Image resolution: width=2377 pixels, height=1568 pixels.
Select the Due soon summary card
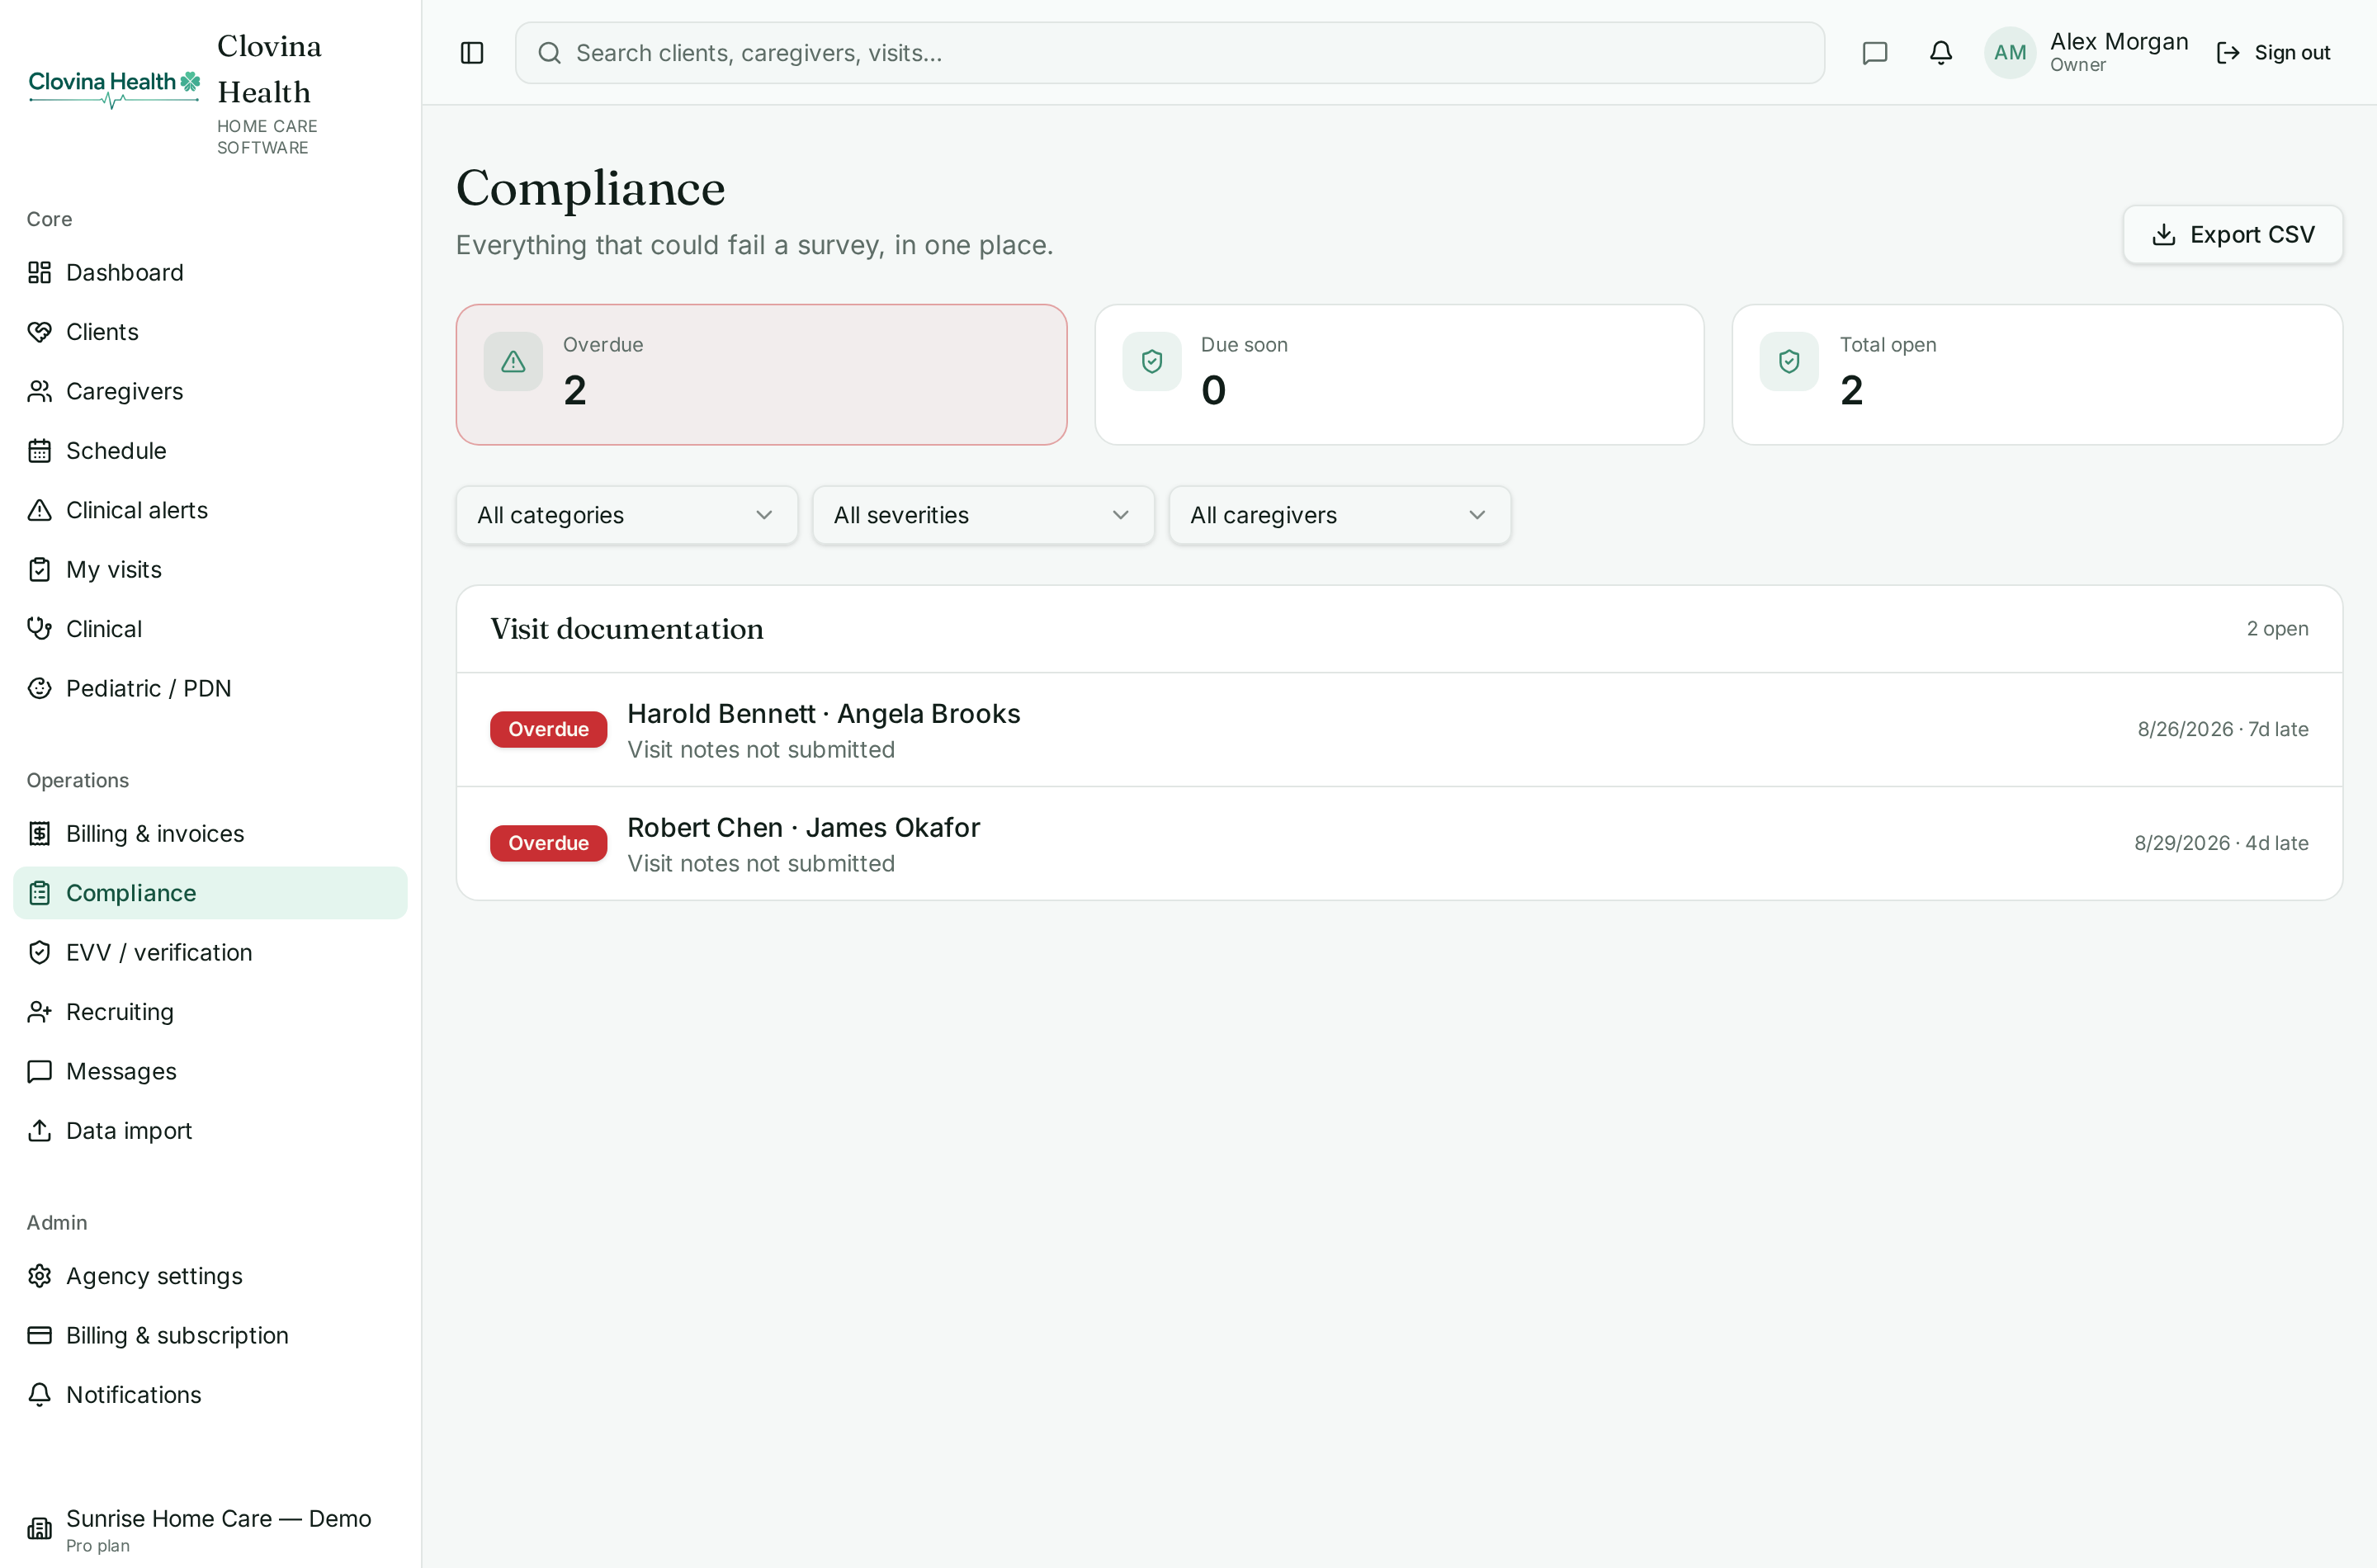[x=1399, y=375]
